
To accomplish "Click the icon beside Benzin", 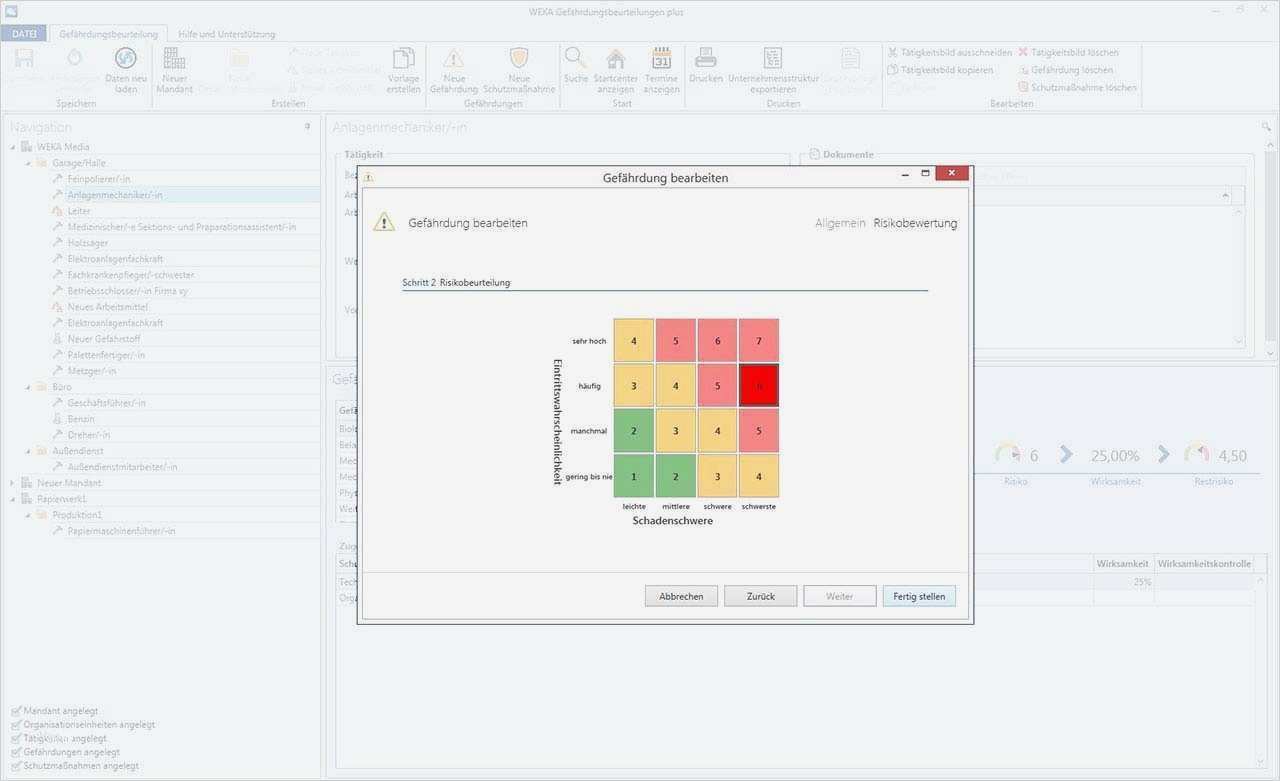I will click(58, 419).
